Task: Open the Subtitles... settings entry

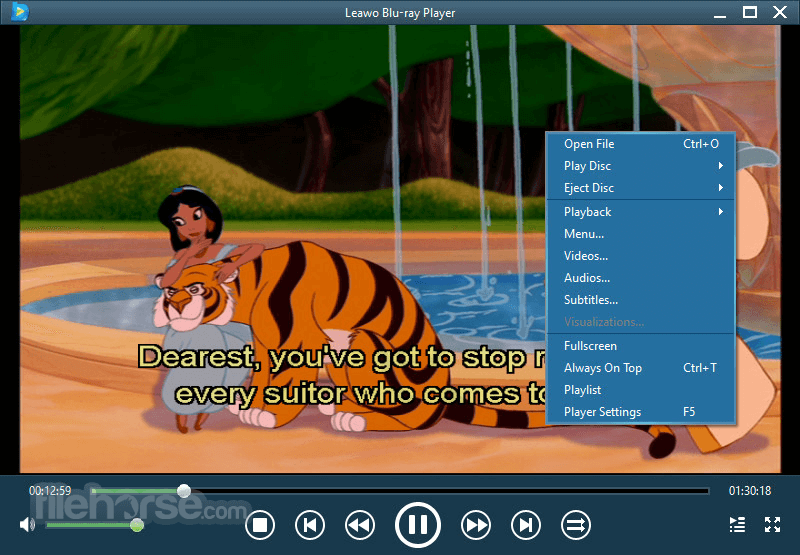Action: click(641, 299)
